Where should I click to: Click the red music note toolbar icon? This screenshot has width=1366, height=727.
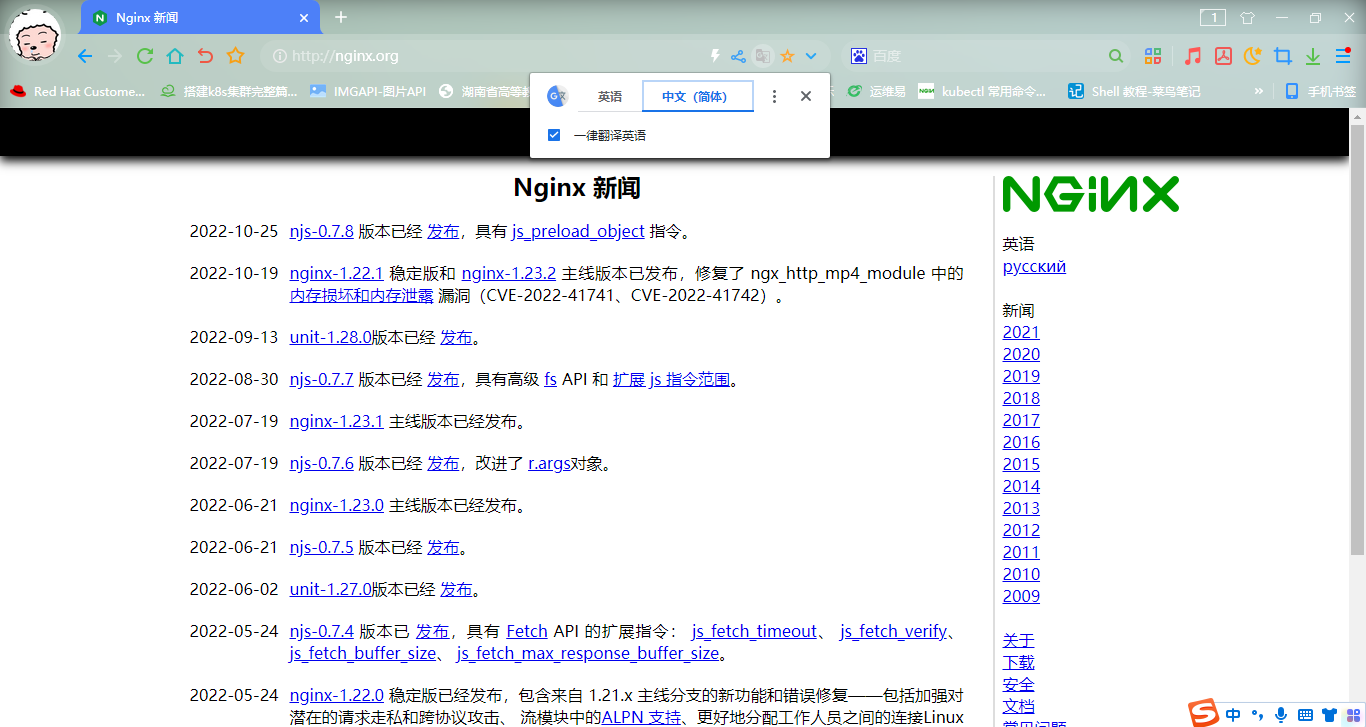coord(1192,56)
